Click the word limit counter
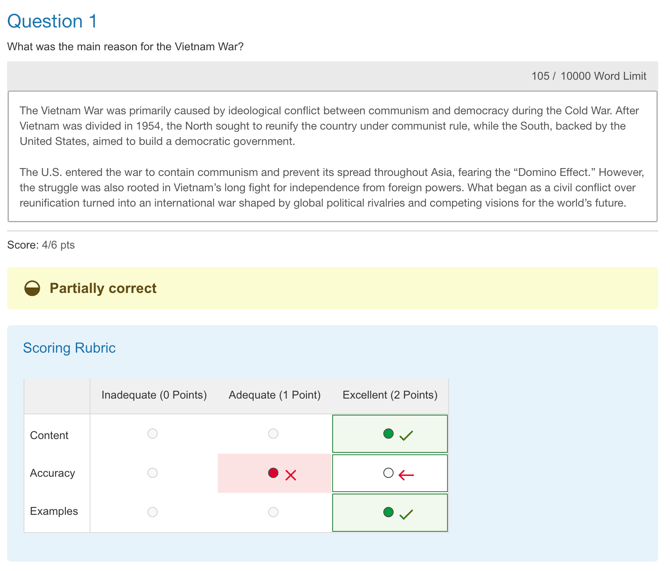The image size is (670, 571). [588, 76]
